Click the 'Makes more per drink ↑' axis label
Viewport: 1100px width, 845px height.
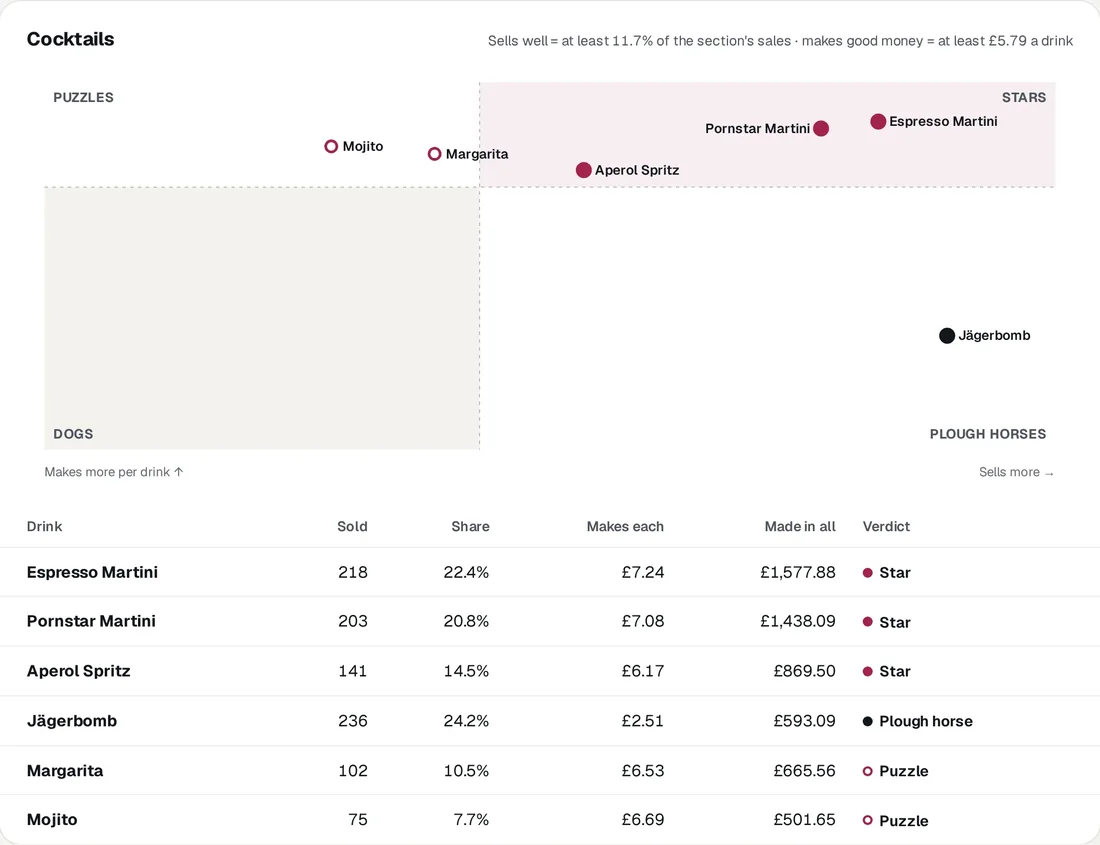114,472
